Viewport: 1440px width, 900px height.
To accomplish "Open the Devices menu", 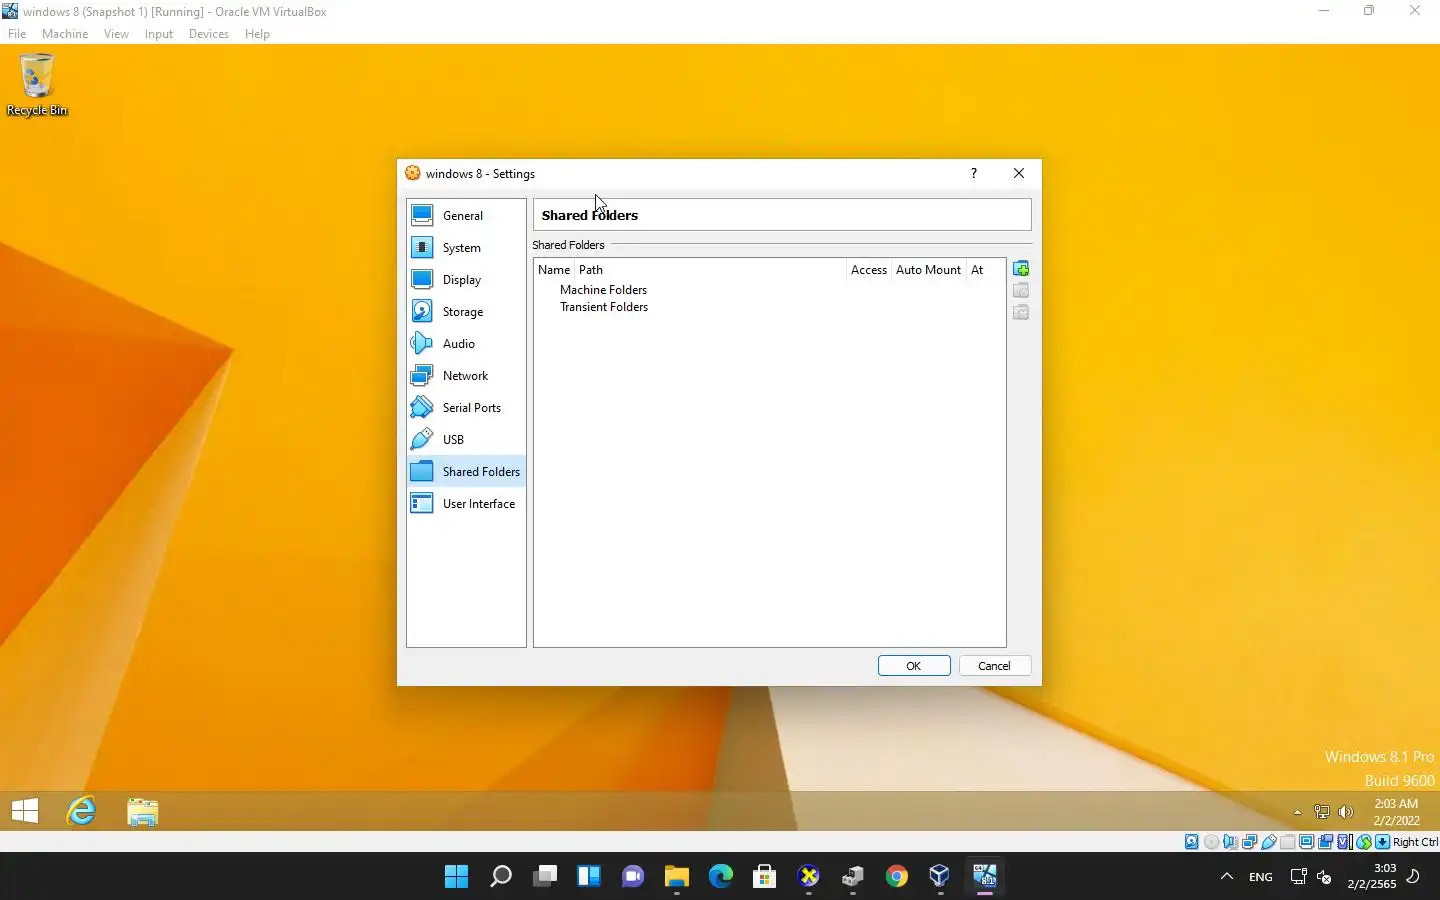I will pos(208,34).
